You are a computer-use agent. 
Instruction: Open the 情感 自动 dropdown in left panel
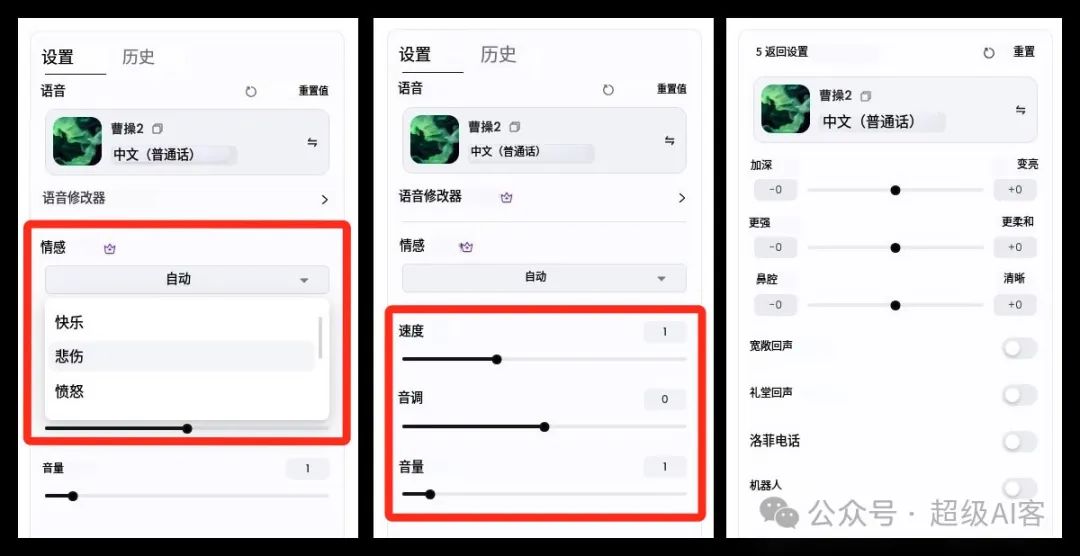tap(187, 280)
